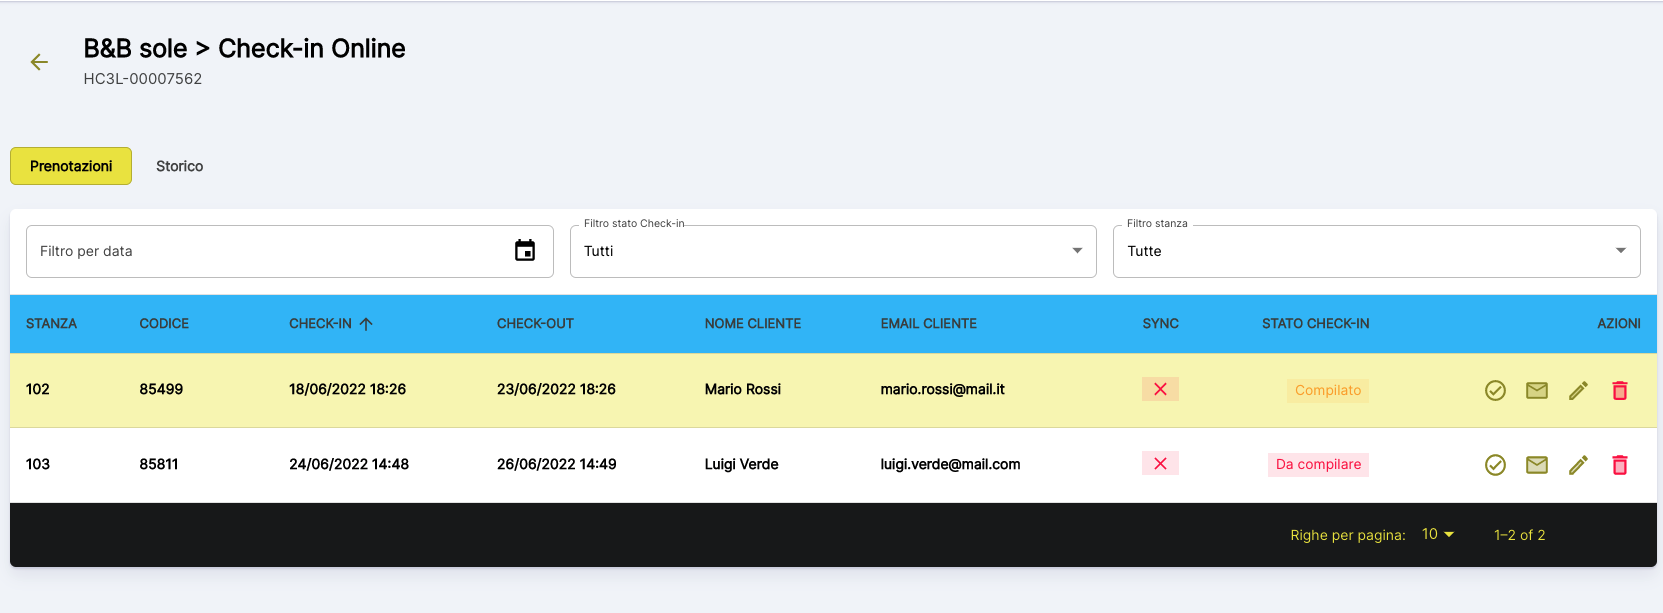Click the back arrow next to B&B sole
Viewport: 1663px width, 613px height.
point(39,62)
